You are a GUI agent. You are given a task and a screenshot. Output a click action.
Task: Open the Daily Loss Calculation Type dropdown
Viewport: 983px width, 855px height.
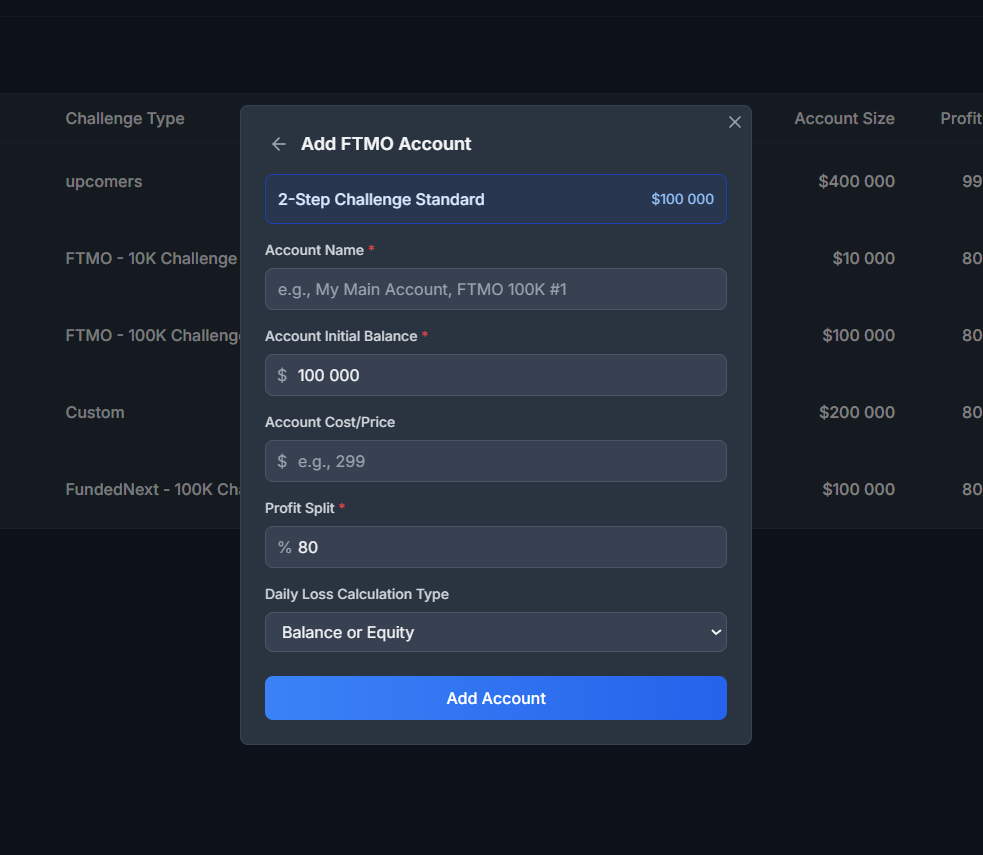[x=496, y=632]
